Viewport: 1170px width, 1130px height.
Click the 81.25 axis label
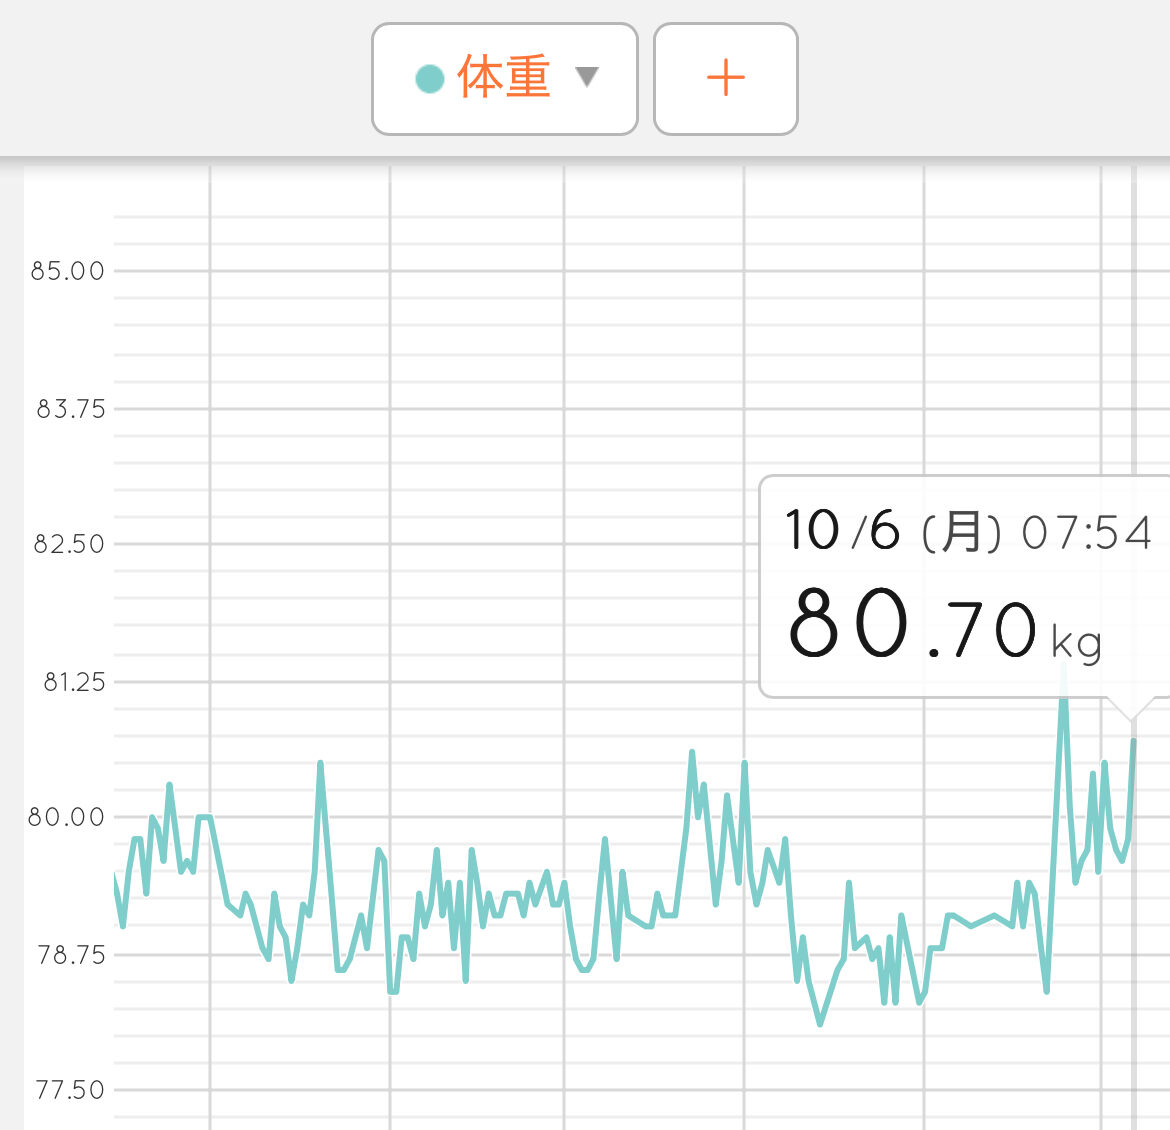pyautogui.click(x=73, y=683)
